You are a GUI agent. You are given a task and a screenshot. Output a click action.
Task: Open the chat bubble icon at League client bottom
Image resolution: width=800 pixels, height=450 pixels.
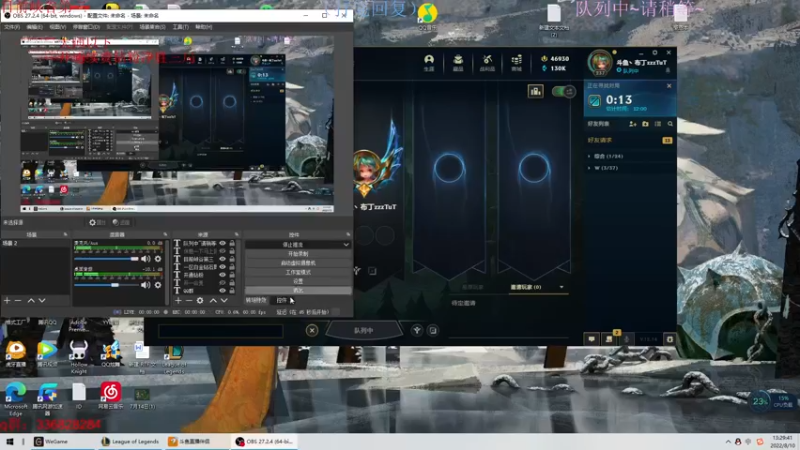591,339
